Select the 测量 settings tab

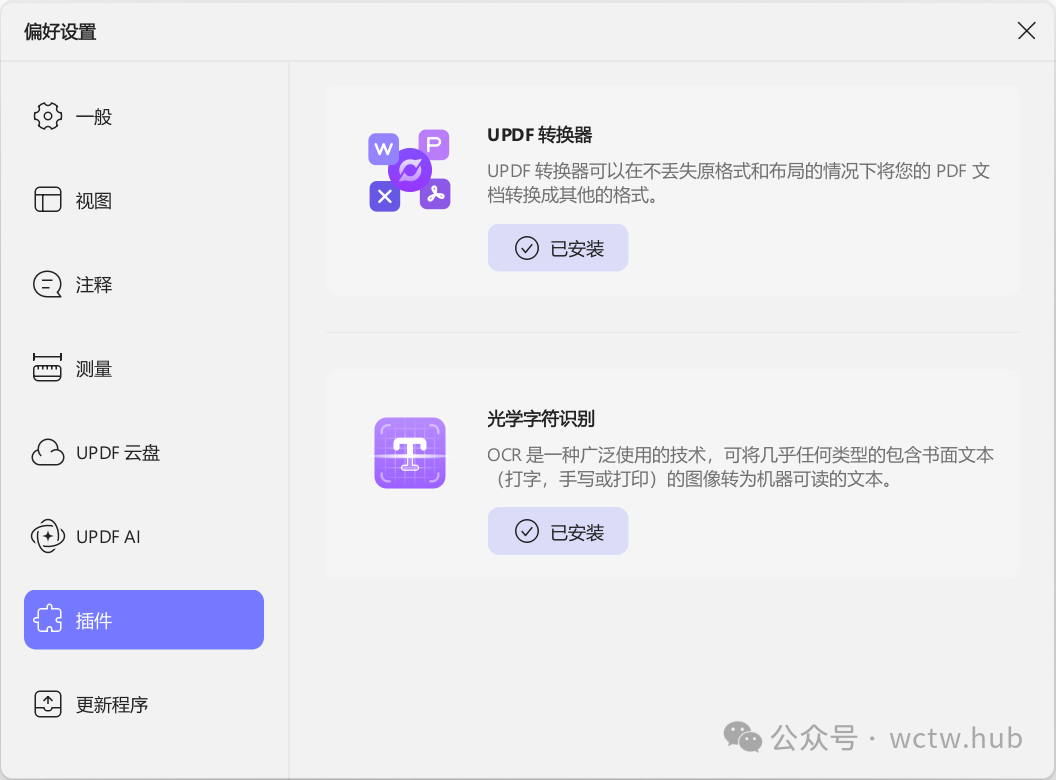click(143, 368)
